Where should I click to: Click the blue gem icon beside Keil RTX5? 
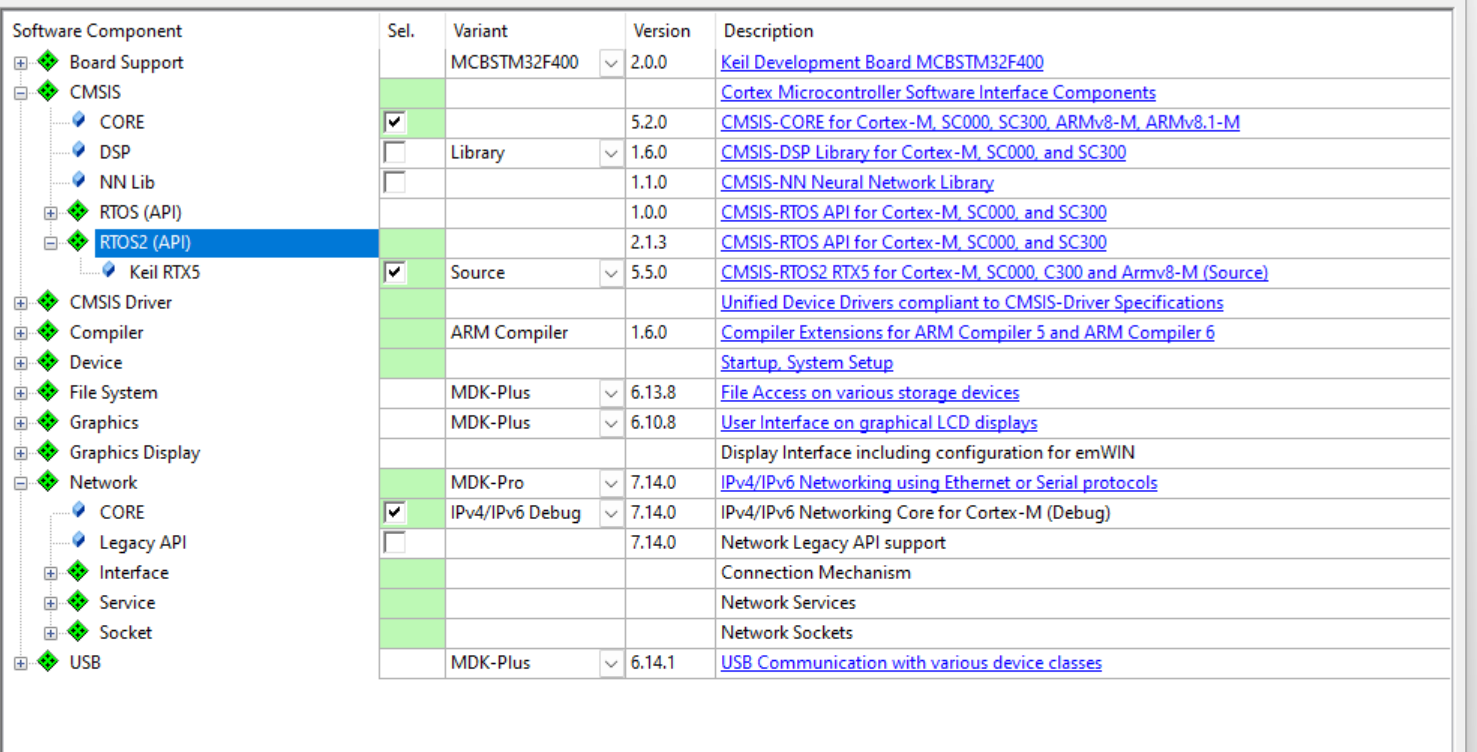point(109,271)
